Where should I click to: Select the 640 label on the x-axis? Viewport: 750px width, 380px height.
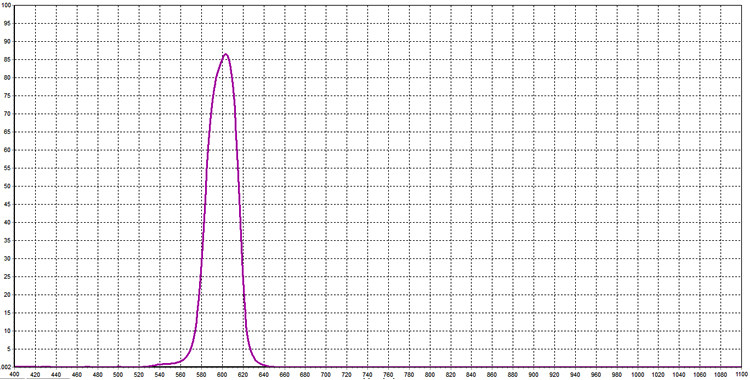pos(264,373)
